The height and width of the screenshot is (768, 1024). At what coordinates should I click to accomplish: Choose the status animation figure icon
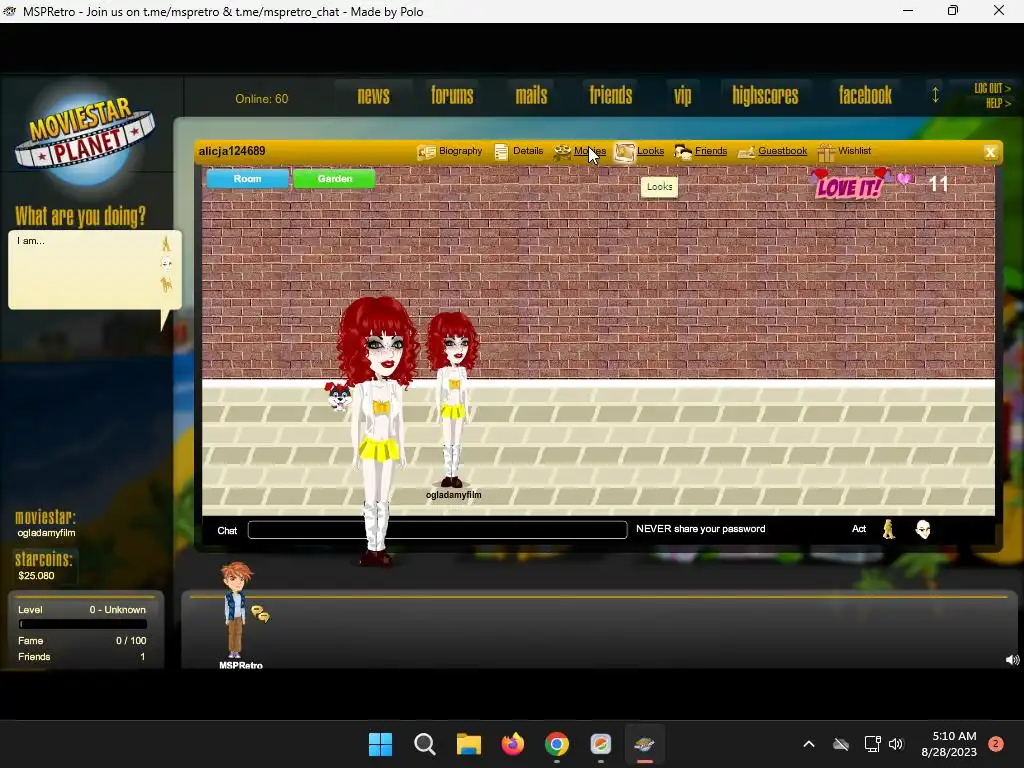tap(166, 244)
